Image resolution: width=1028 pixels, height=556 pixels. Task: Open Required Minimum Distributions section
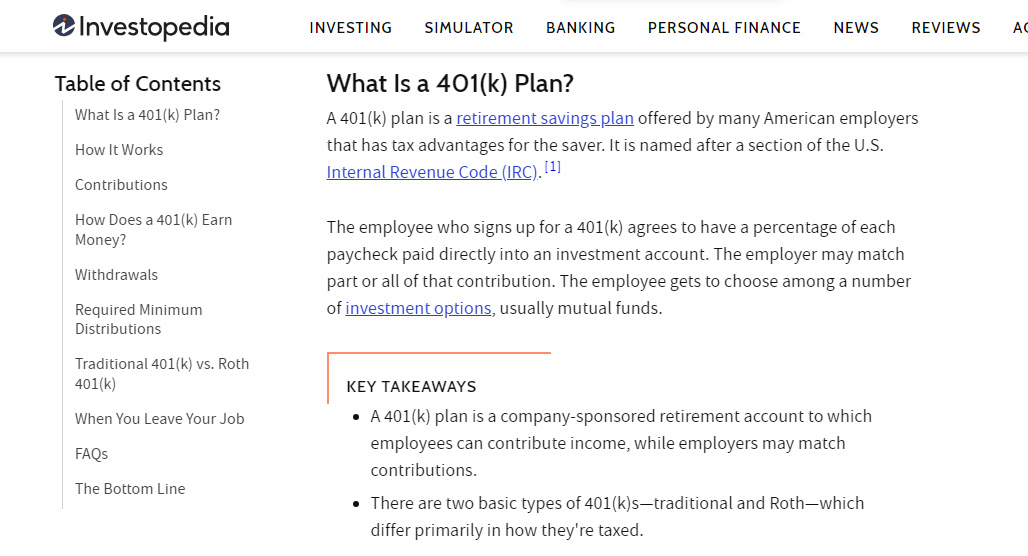[138, 319]
